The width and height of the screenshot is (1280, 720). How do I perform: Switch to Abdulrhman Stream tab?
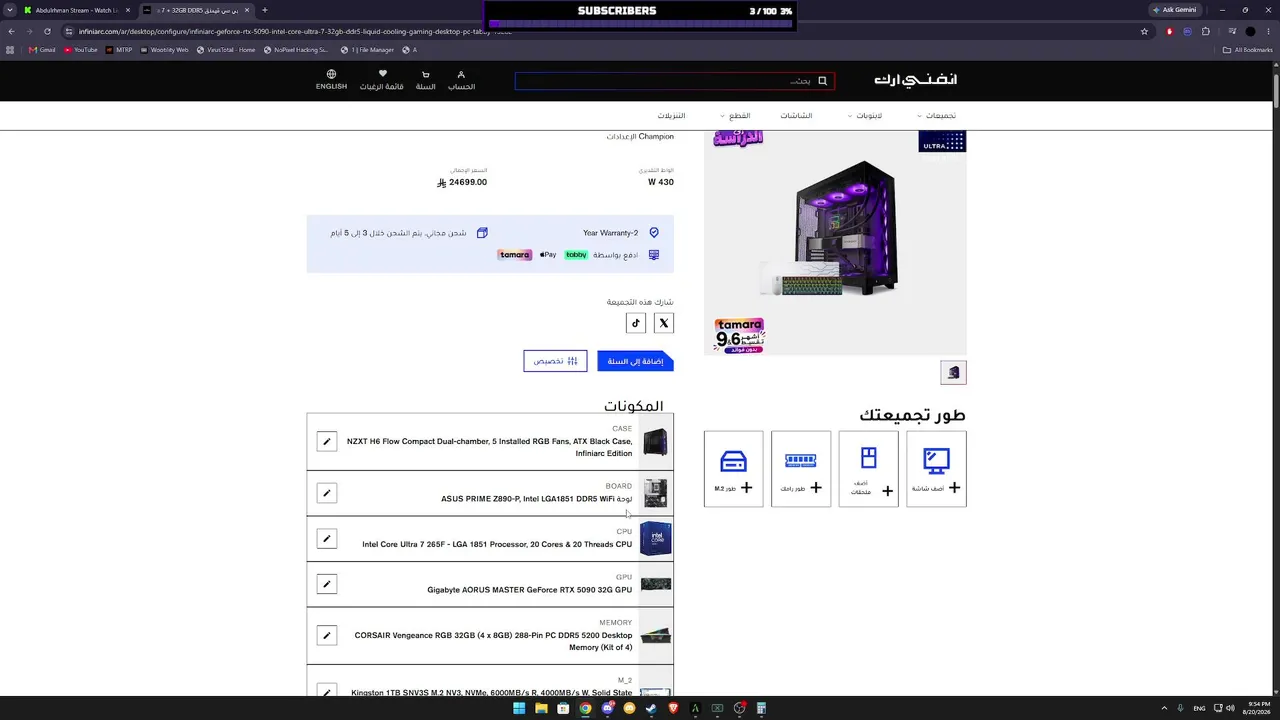pos(76,10)
